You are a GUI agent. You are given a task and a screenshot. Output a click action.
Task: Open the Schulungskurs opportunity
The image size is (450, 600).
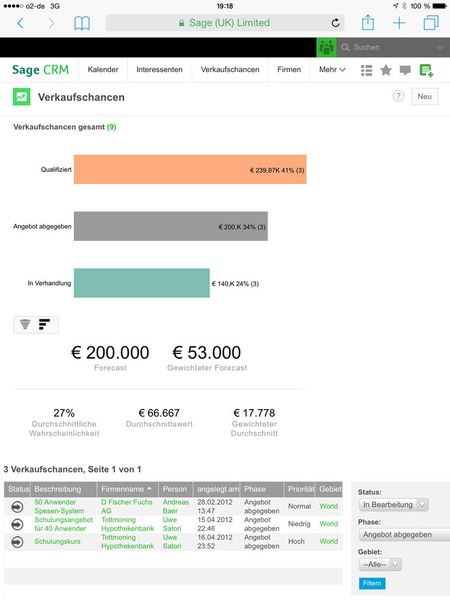[57, 541]
